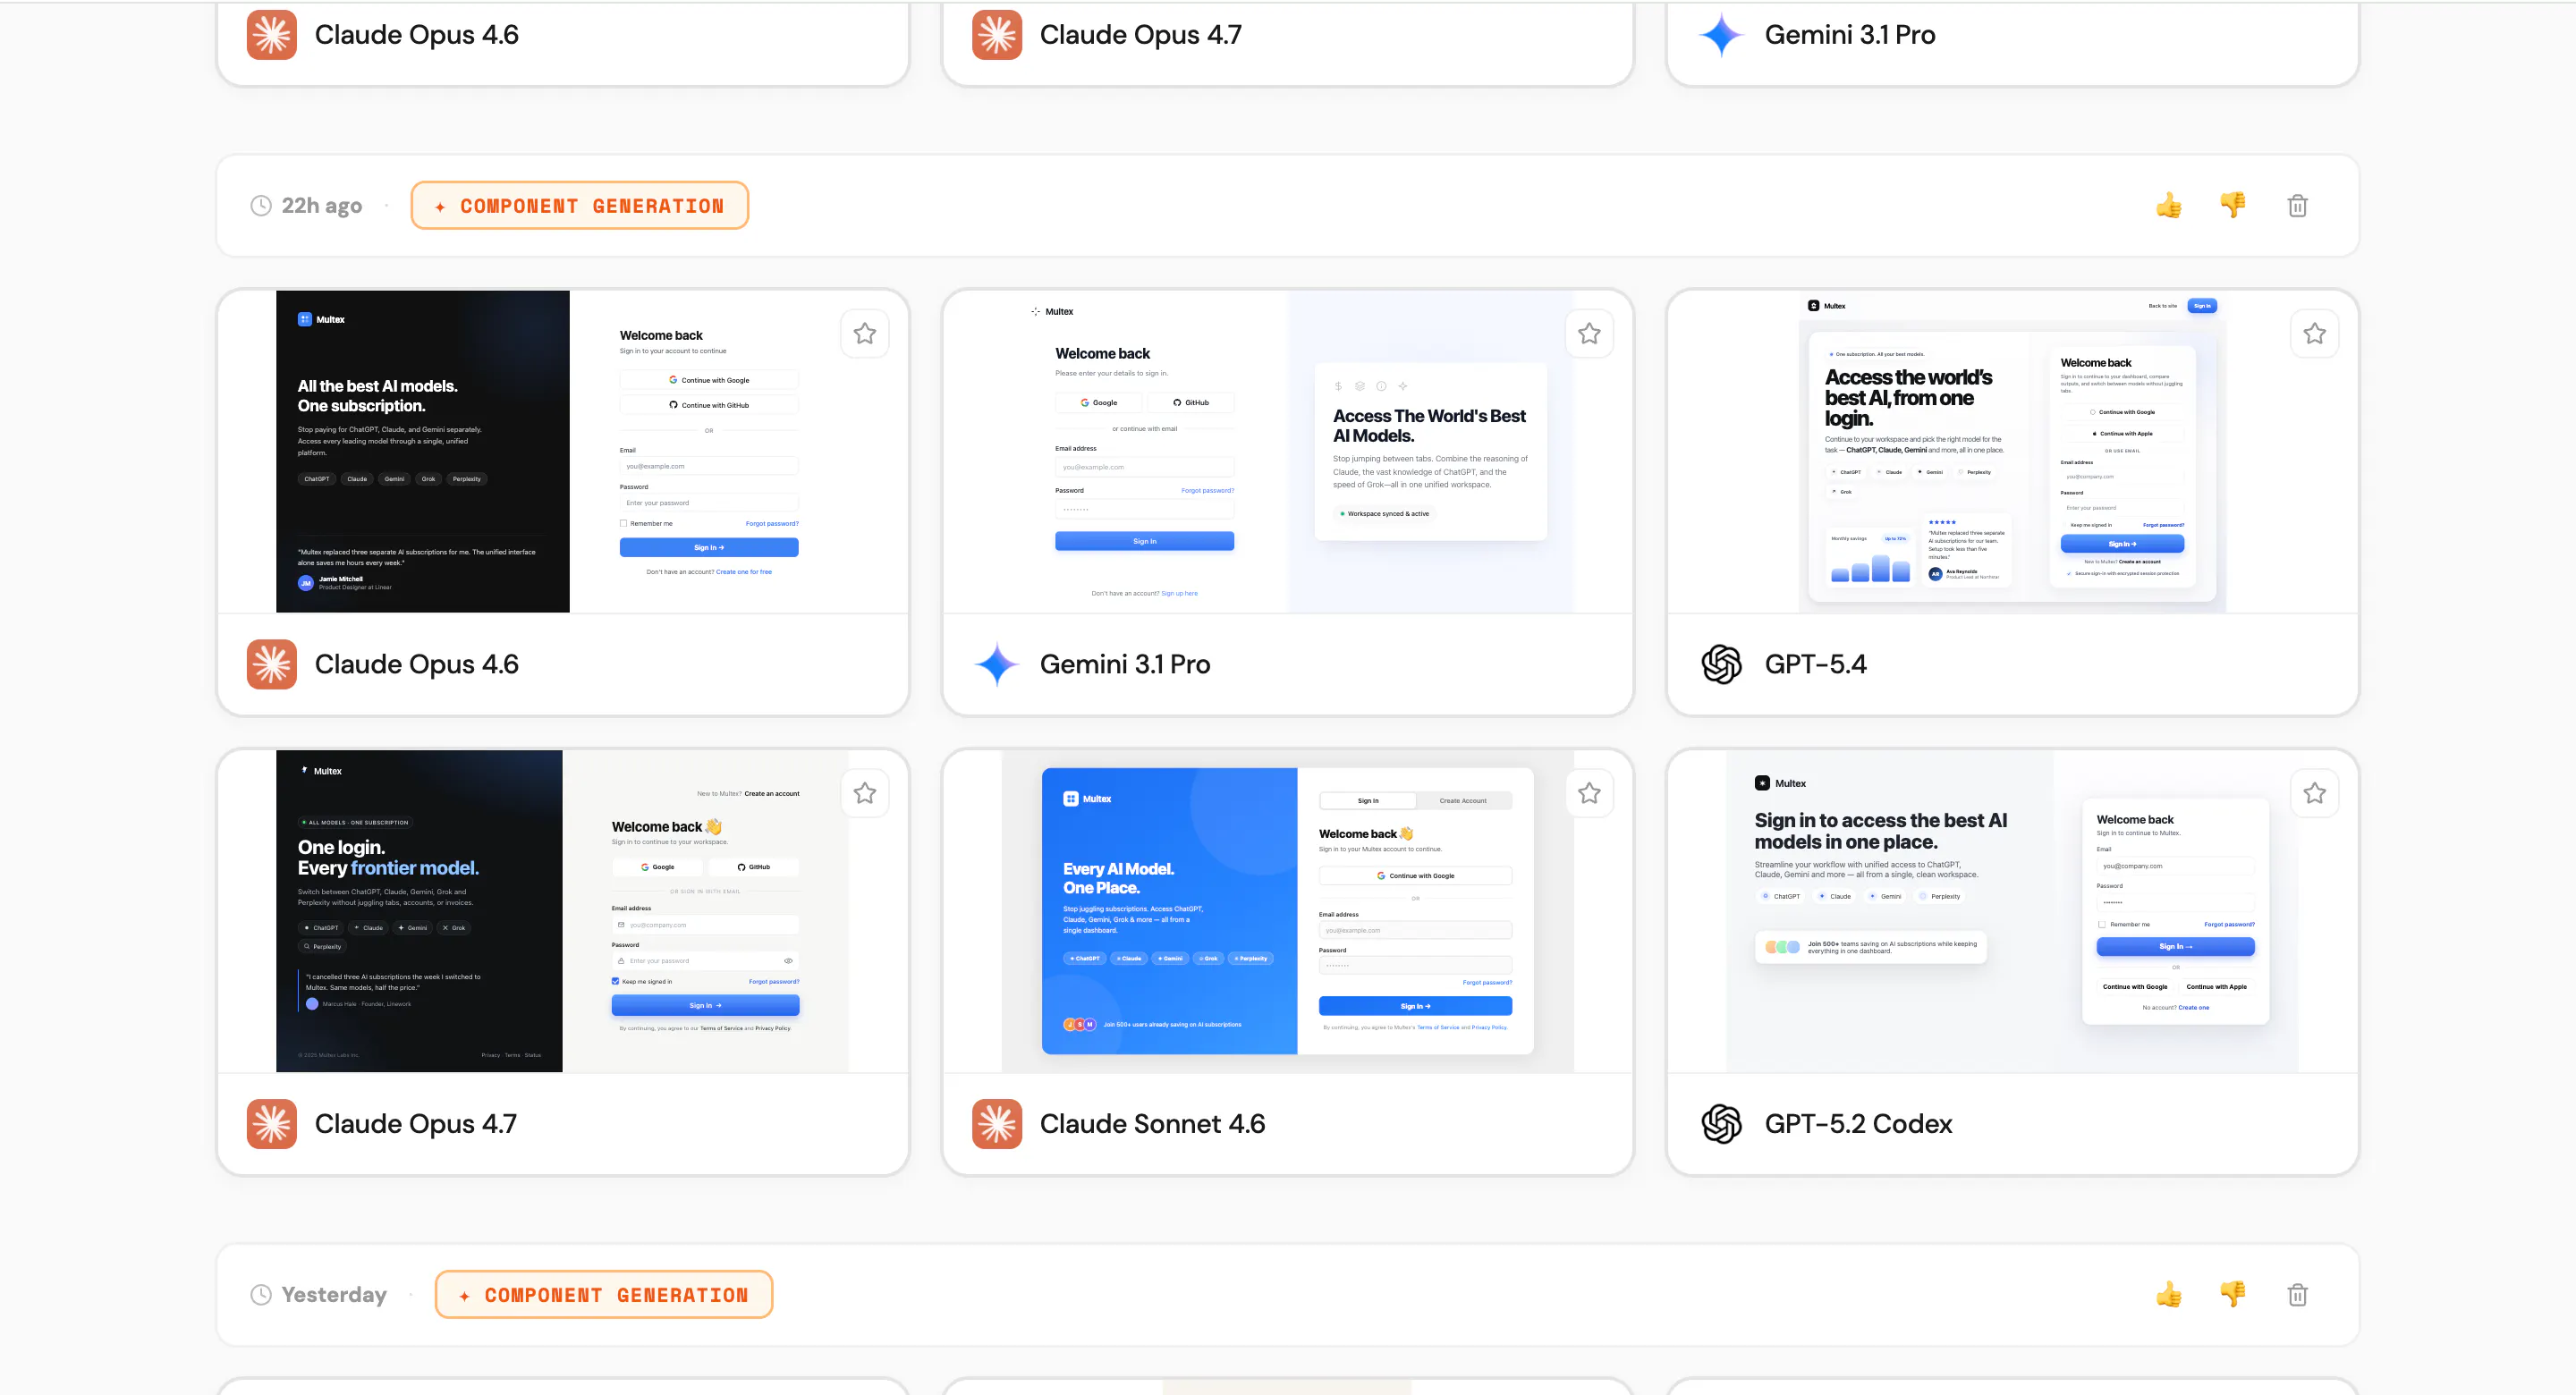The image size is (2576, 1395).
Task: Favorite the GPT-5.2 Codex card with its star
Action: pyautogui.click(x=2314, y=794)
